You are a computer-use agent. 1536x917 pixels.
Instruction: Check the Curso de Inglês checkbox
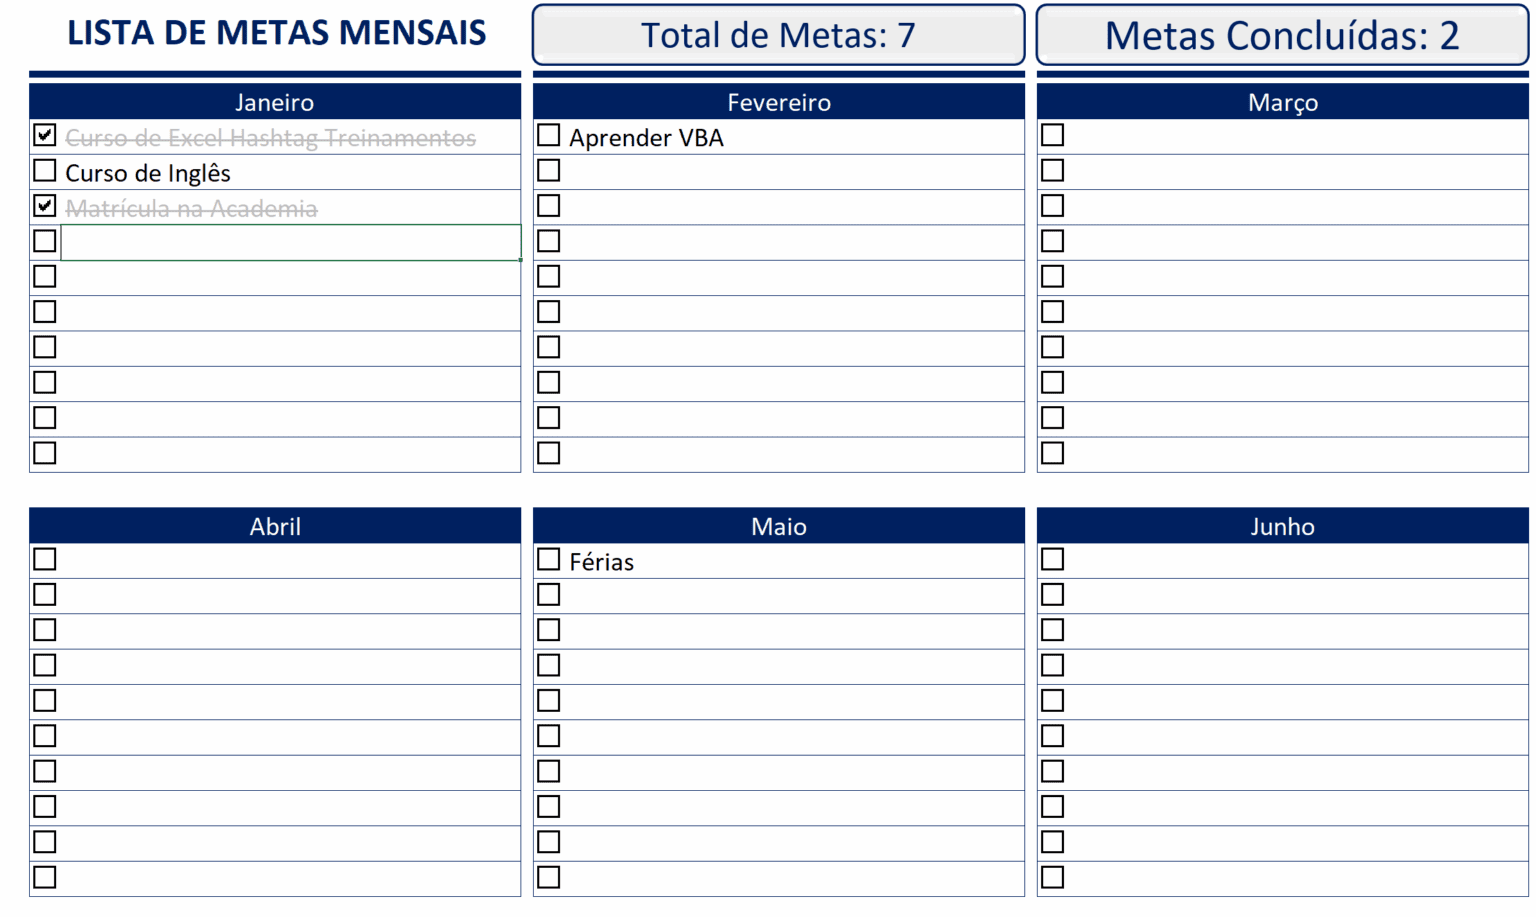click(x=44, y=170)
